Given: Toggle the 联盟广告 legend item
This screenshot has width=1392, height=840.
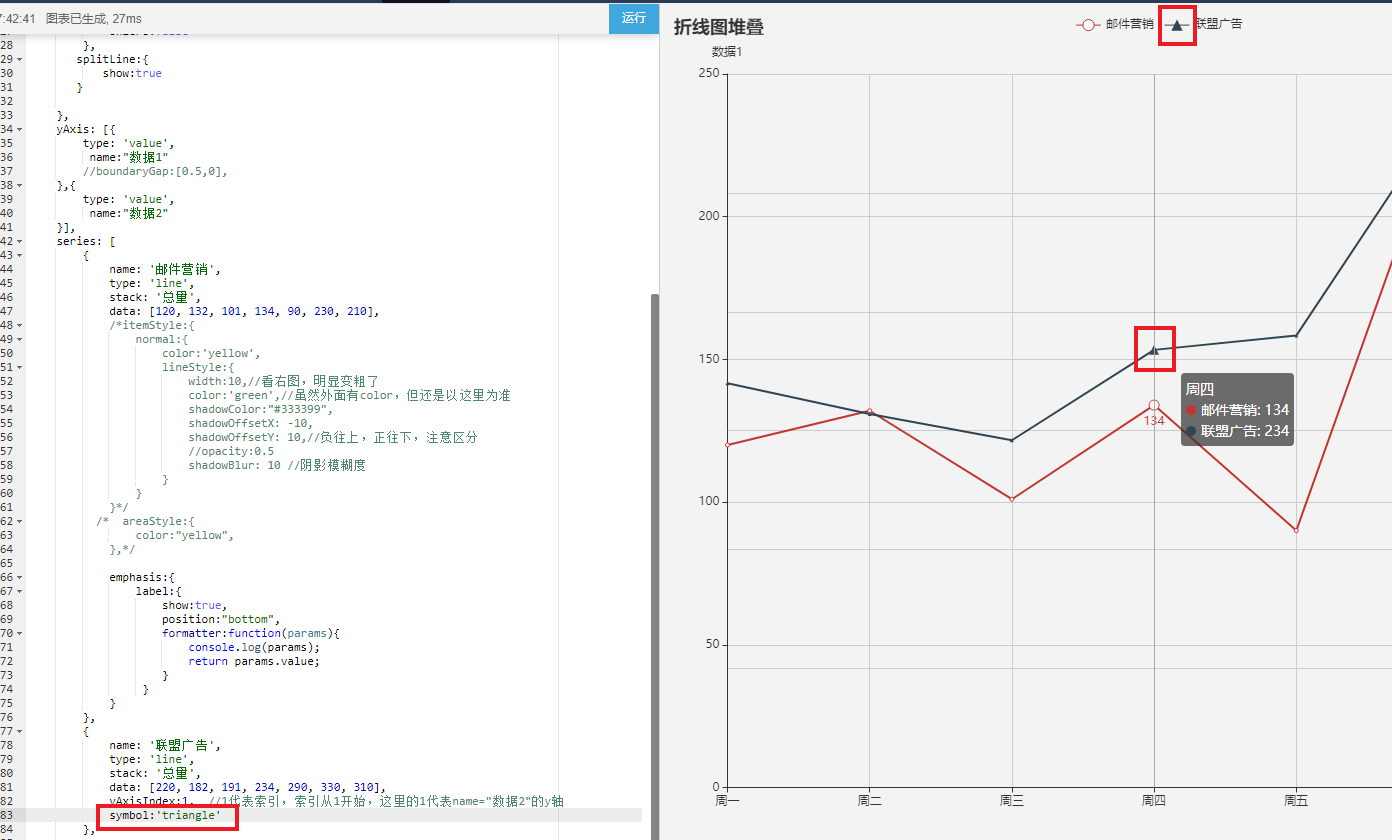Looking at the screenshot, I should (1204, 24).
